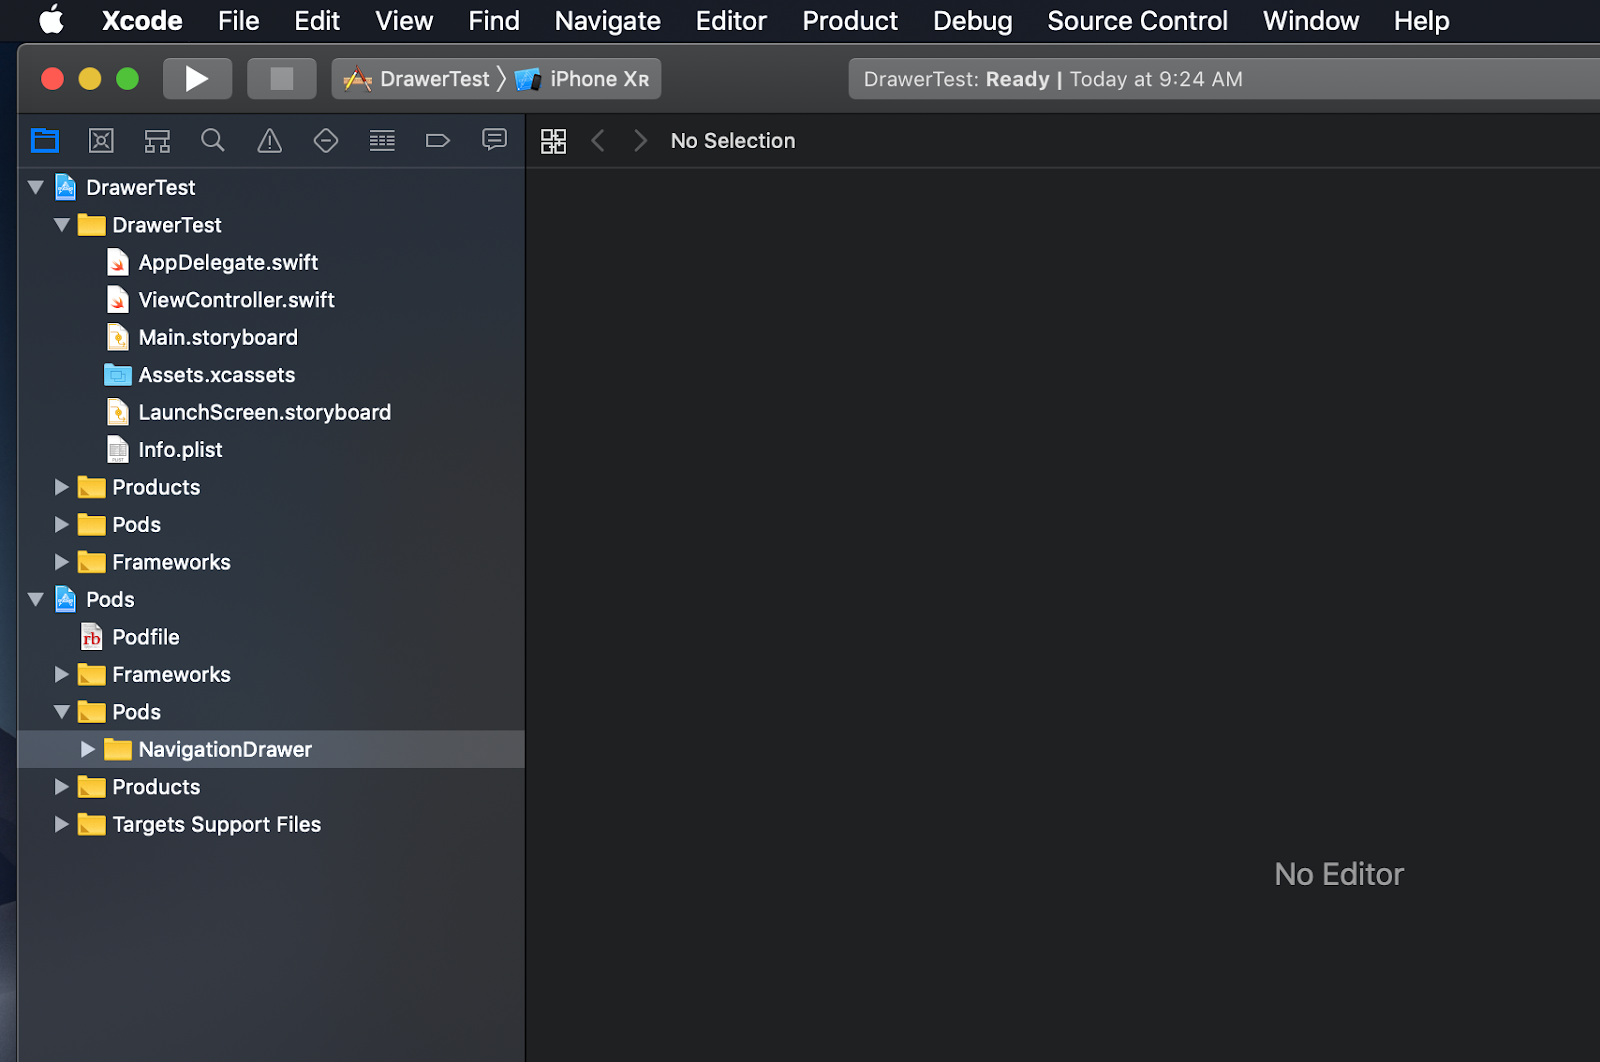Open the Breakpoint navigator icon
Image resolution: width=1600 pixels, height=1062 pixels.
(x=438, y=141)
